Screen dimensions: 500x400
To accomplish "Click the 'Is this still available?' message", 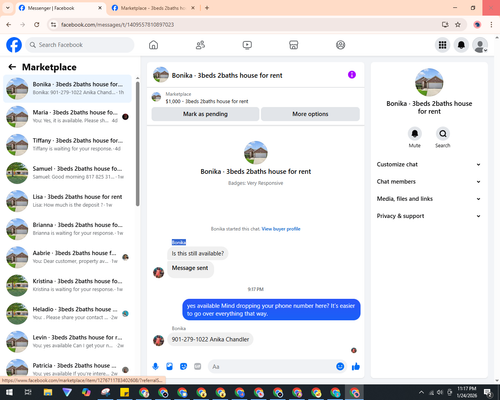I will click(x=198, y=254).
